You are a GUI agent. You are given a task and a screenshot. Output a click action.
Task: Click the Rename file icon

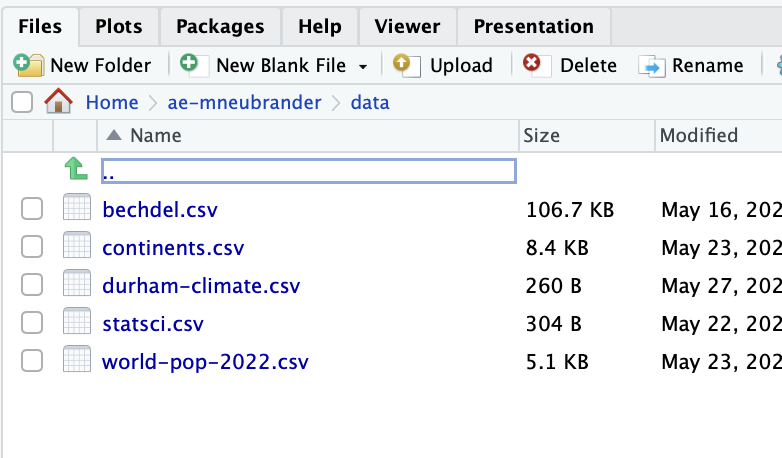(x=652, y=66)
